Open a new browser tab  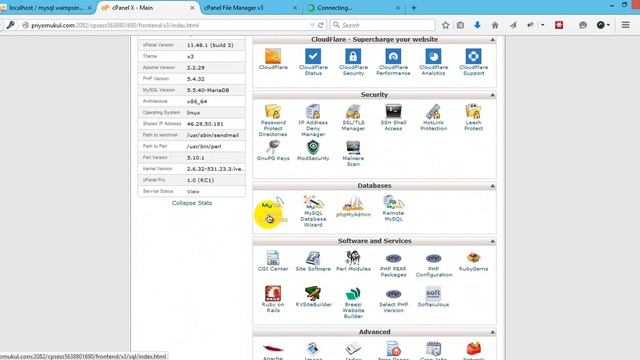click(413, 8)
